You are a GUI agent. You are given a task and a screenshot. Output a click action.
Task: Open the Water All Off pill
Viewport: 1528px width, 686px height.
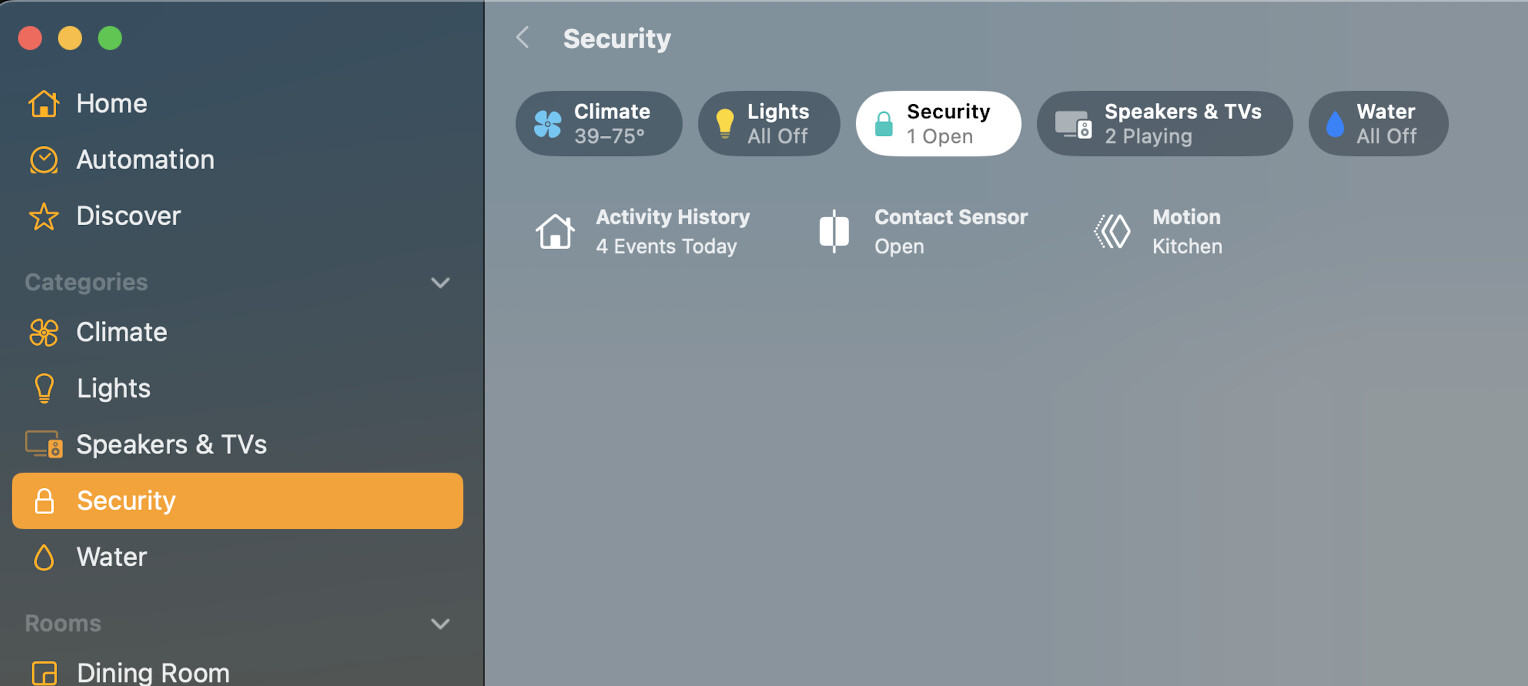pyautogui.click(x=1378, y=124)
